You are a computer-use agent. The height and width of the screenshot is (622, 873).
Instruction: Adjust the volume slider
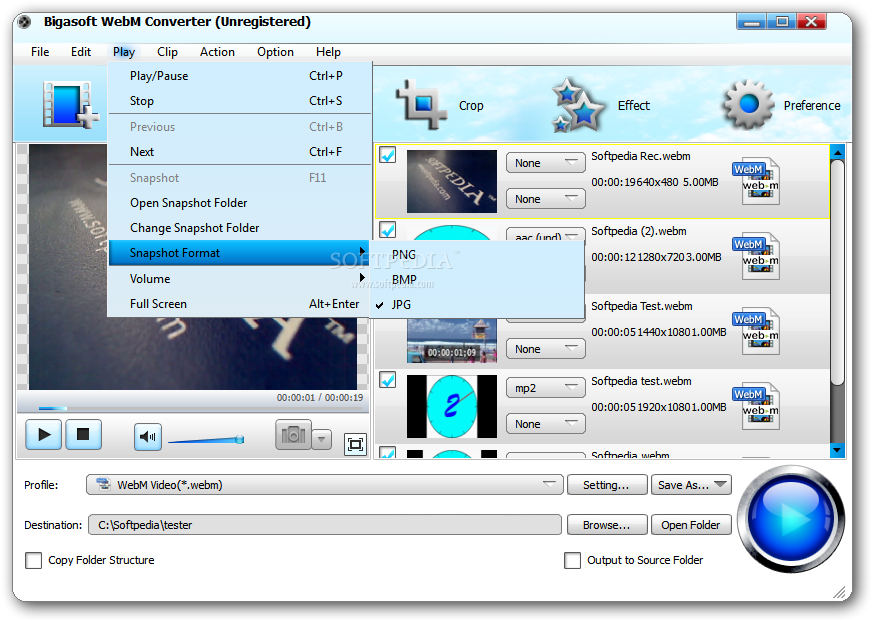206,440
